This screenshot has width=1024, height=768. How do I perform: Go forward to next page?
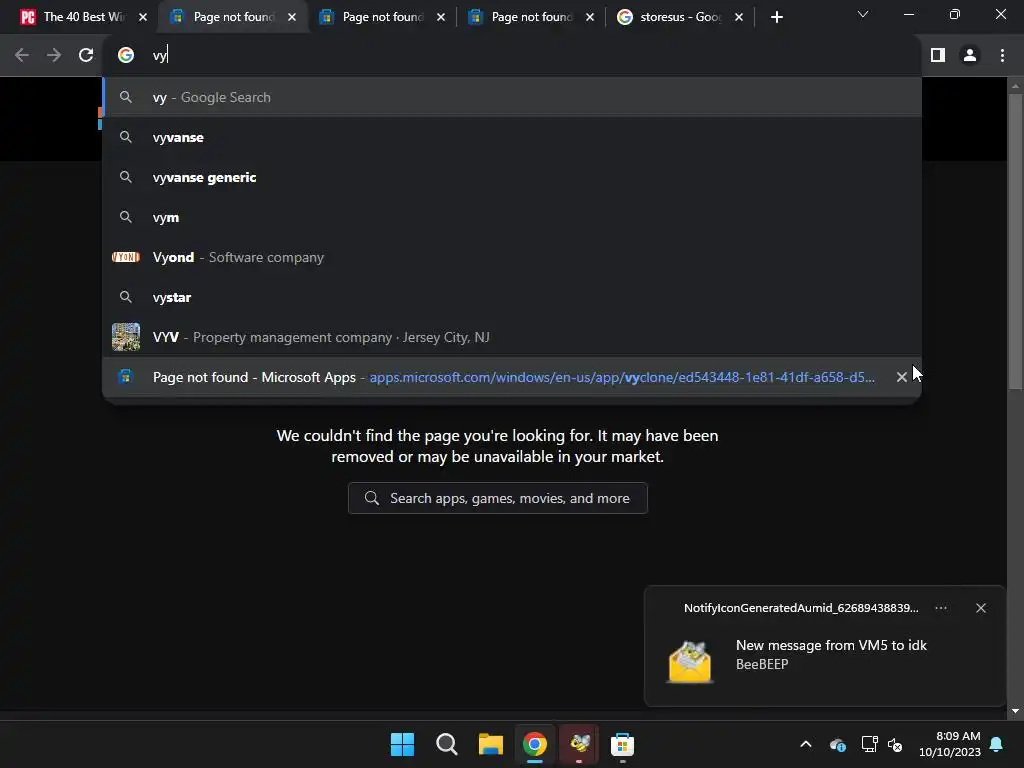pos(54,56)
